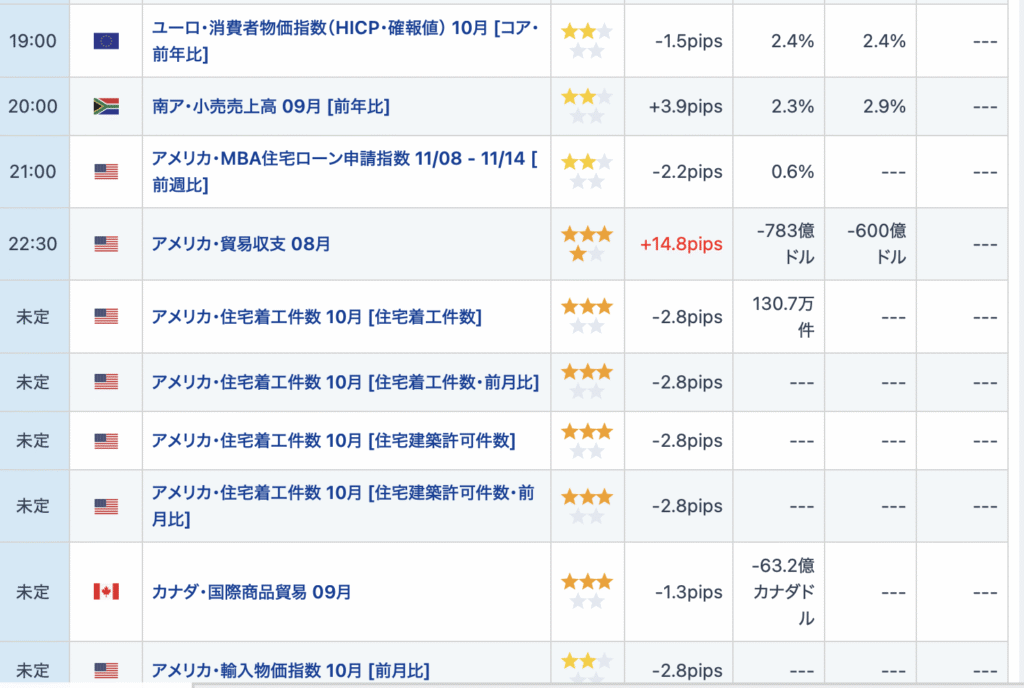Click the star rating for カナダ・国際商品貿易
Image resolution: width=1024 pixels, height=688 pixels.
[587, 591]
